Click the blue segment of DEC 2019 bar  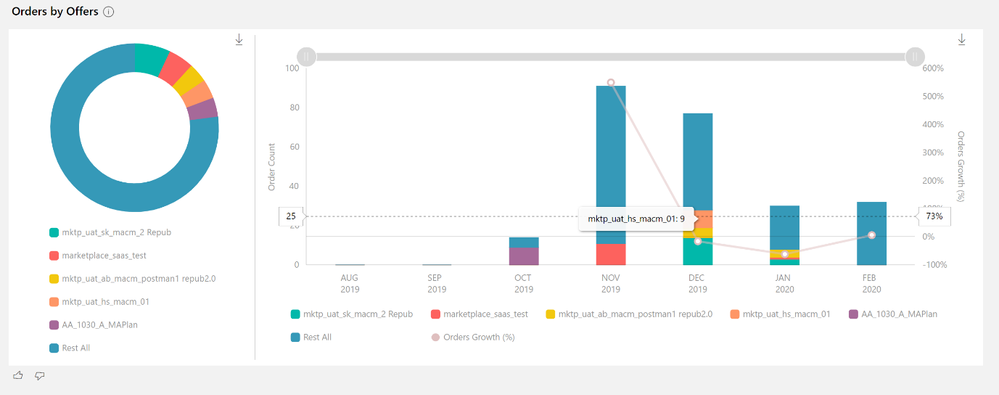[698, 162]
